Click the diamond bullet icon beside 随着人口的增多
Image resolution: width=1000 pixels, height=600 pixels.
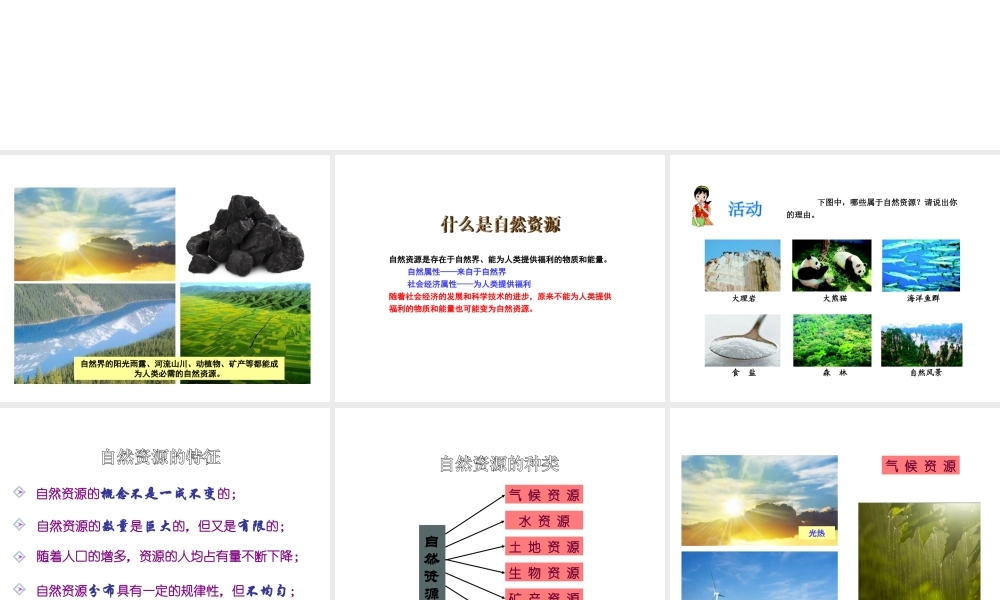pyautogui.click(x=19, y=556)
